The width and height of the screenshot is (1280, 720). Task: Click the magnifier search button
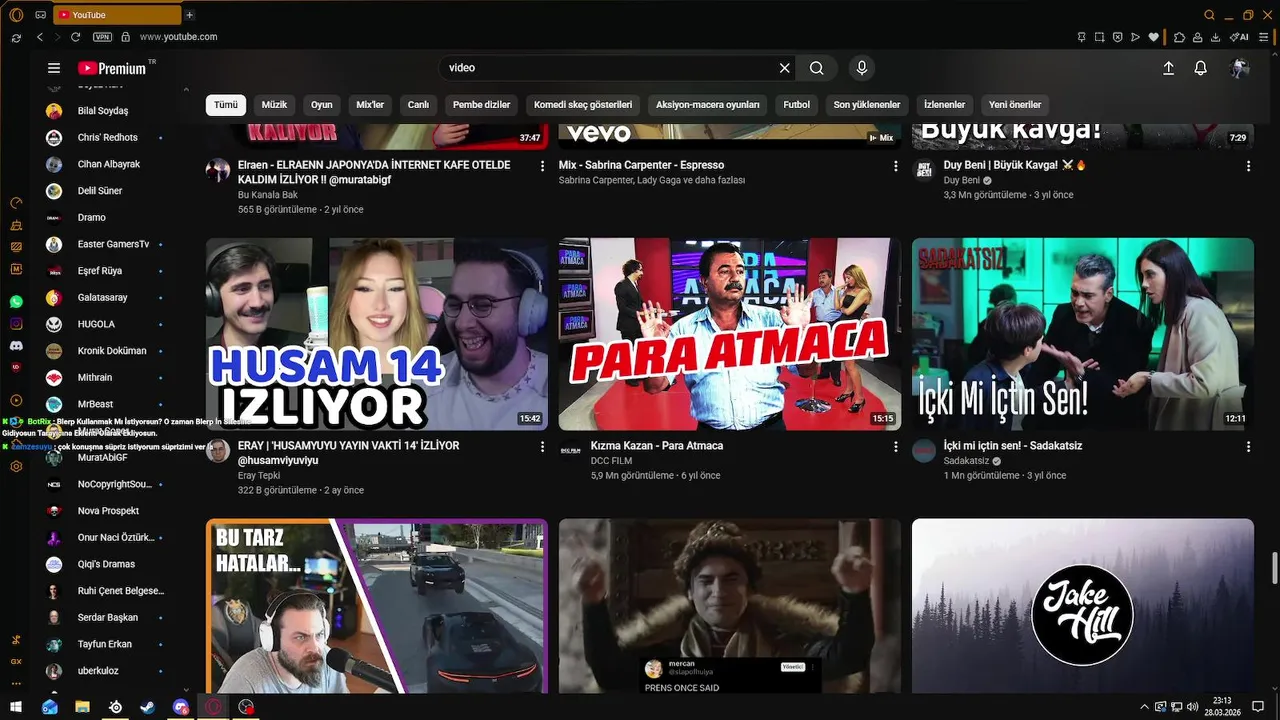point(817,68)
